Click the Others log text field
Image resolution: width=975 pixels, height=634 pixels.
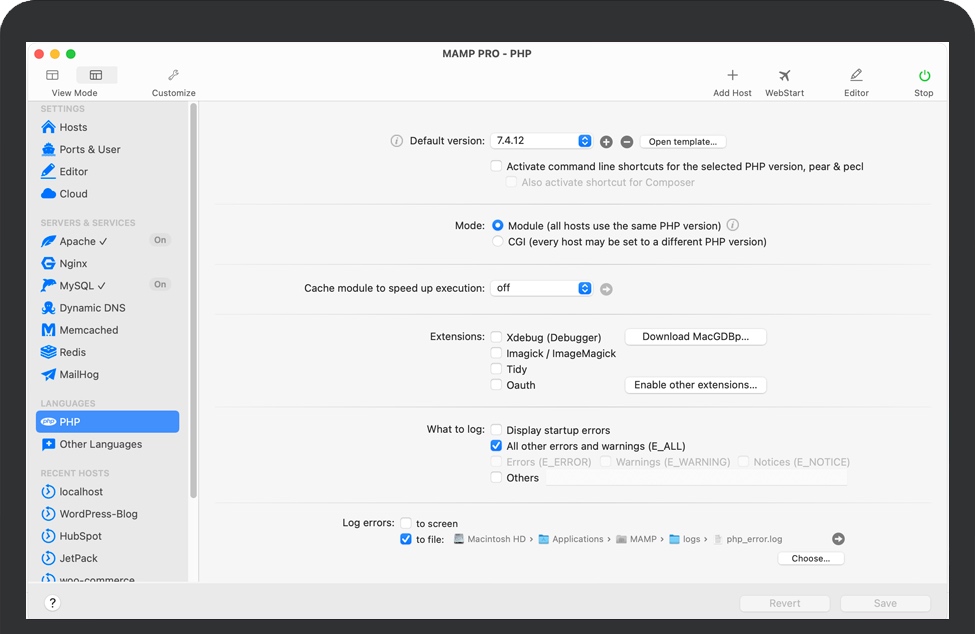tap(695, 478)
